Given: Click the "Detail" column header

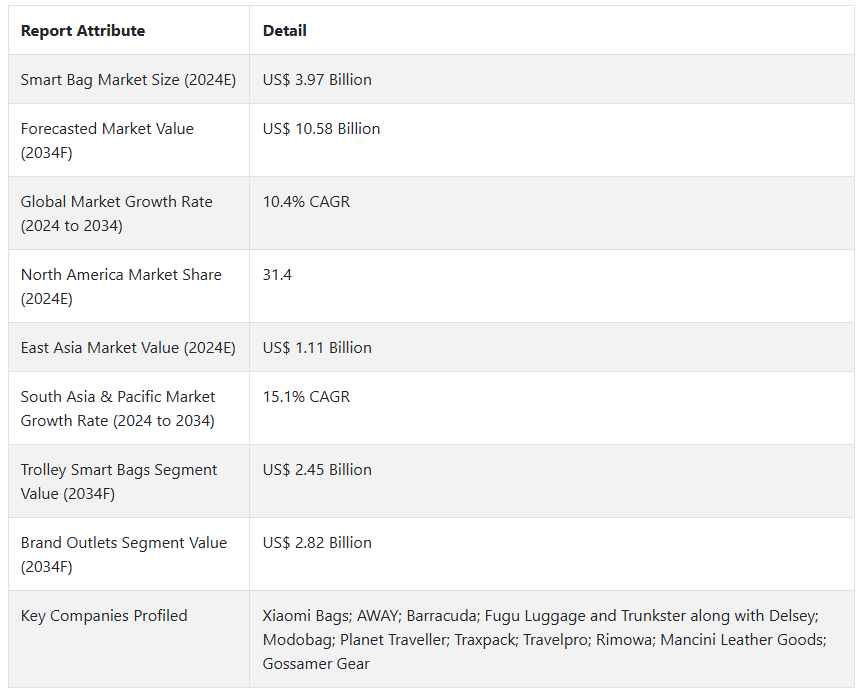Looking at the screenshot, I should pyautogui.click(x=285, y=31).
